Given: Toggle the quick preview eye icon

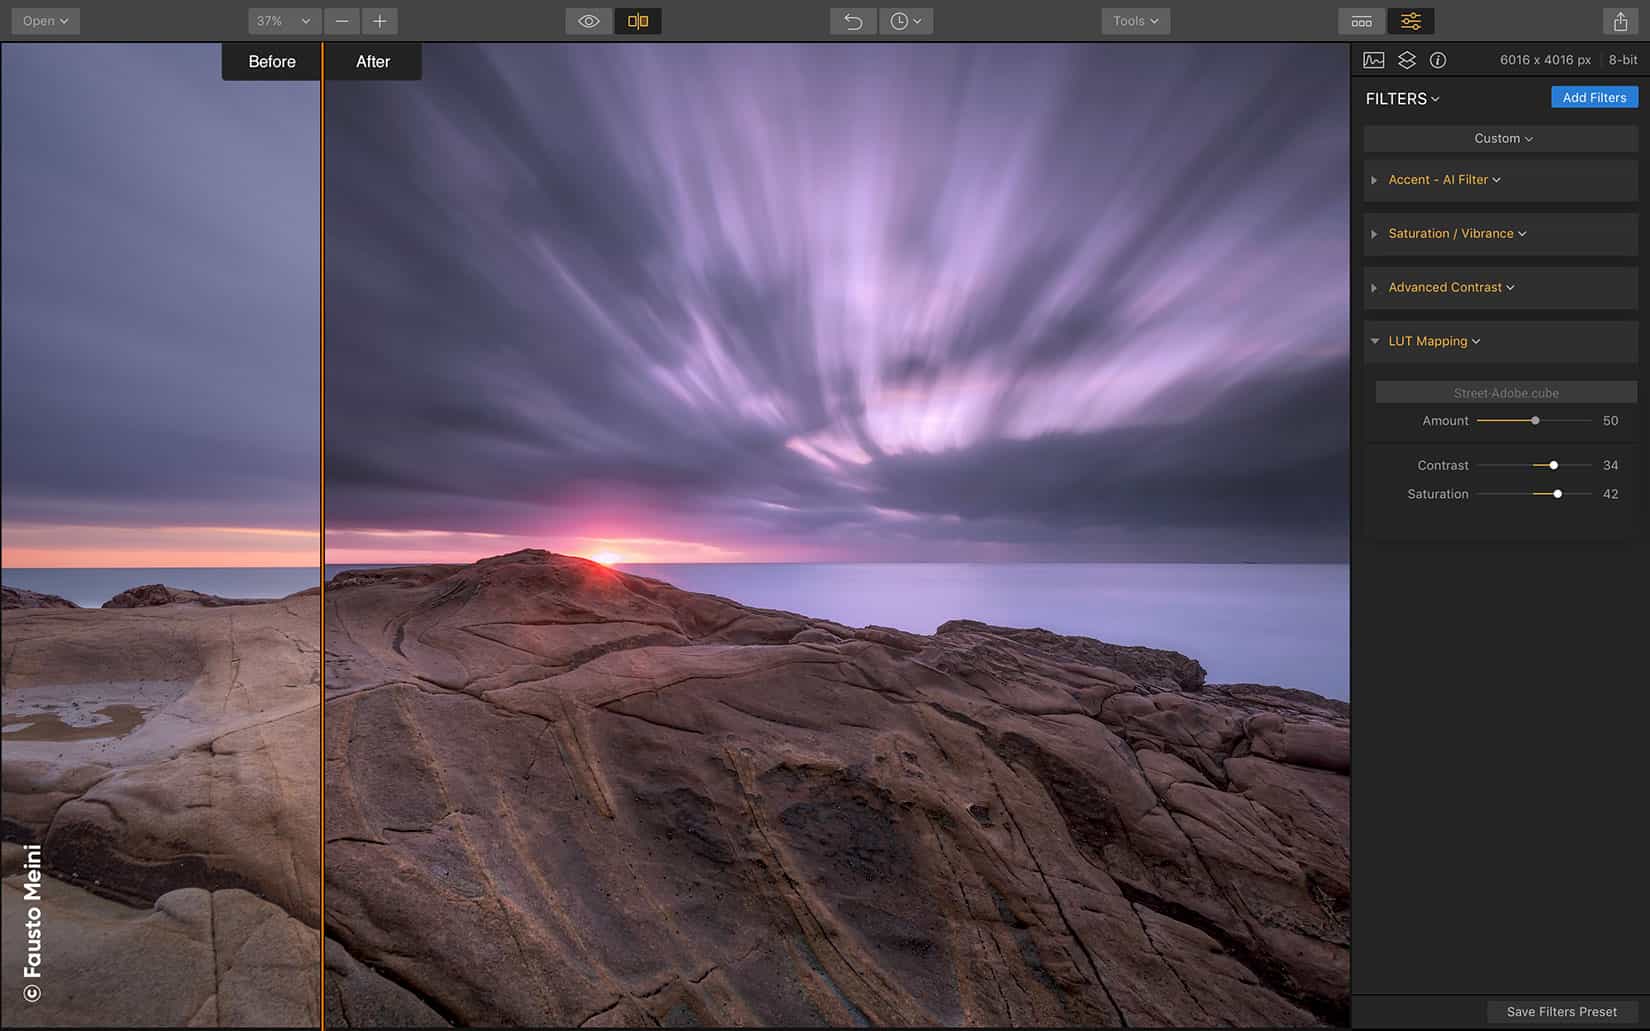Looking at the screenshot, I should pos(588,21).
